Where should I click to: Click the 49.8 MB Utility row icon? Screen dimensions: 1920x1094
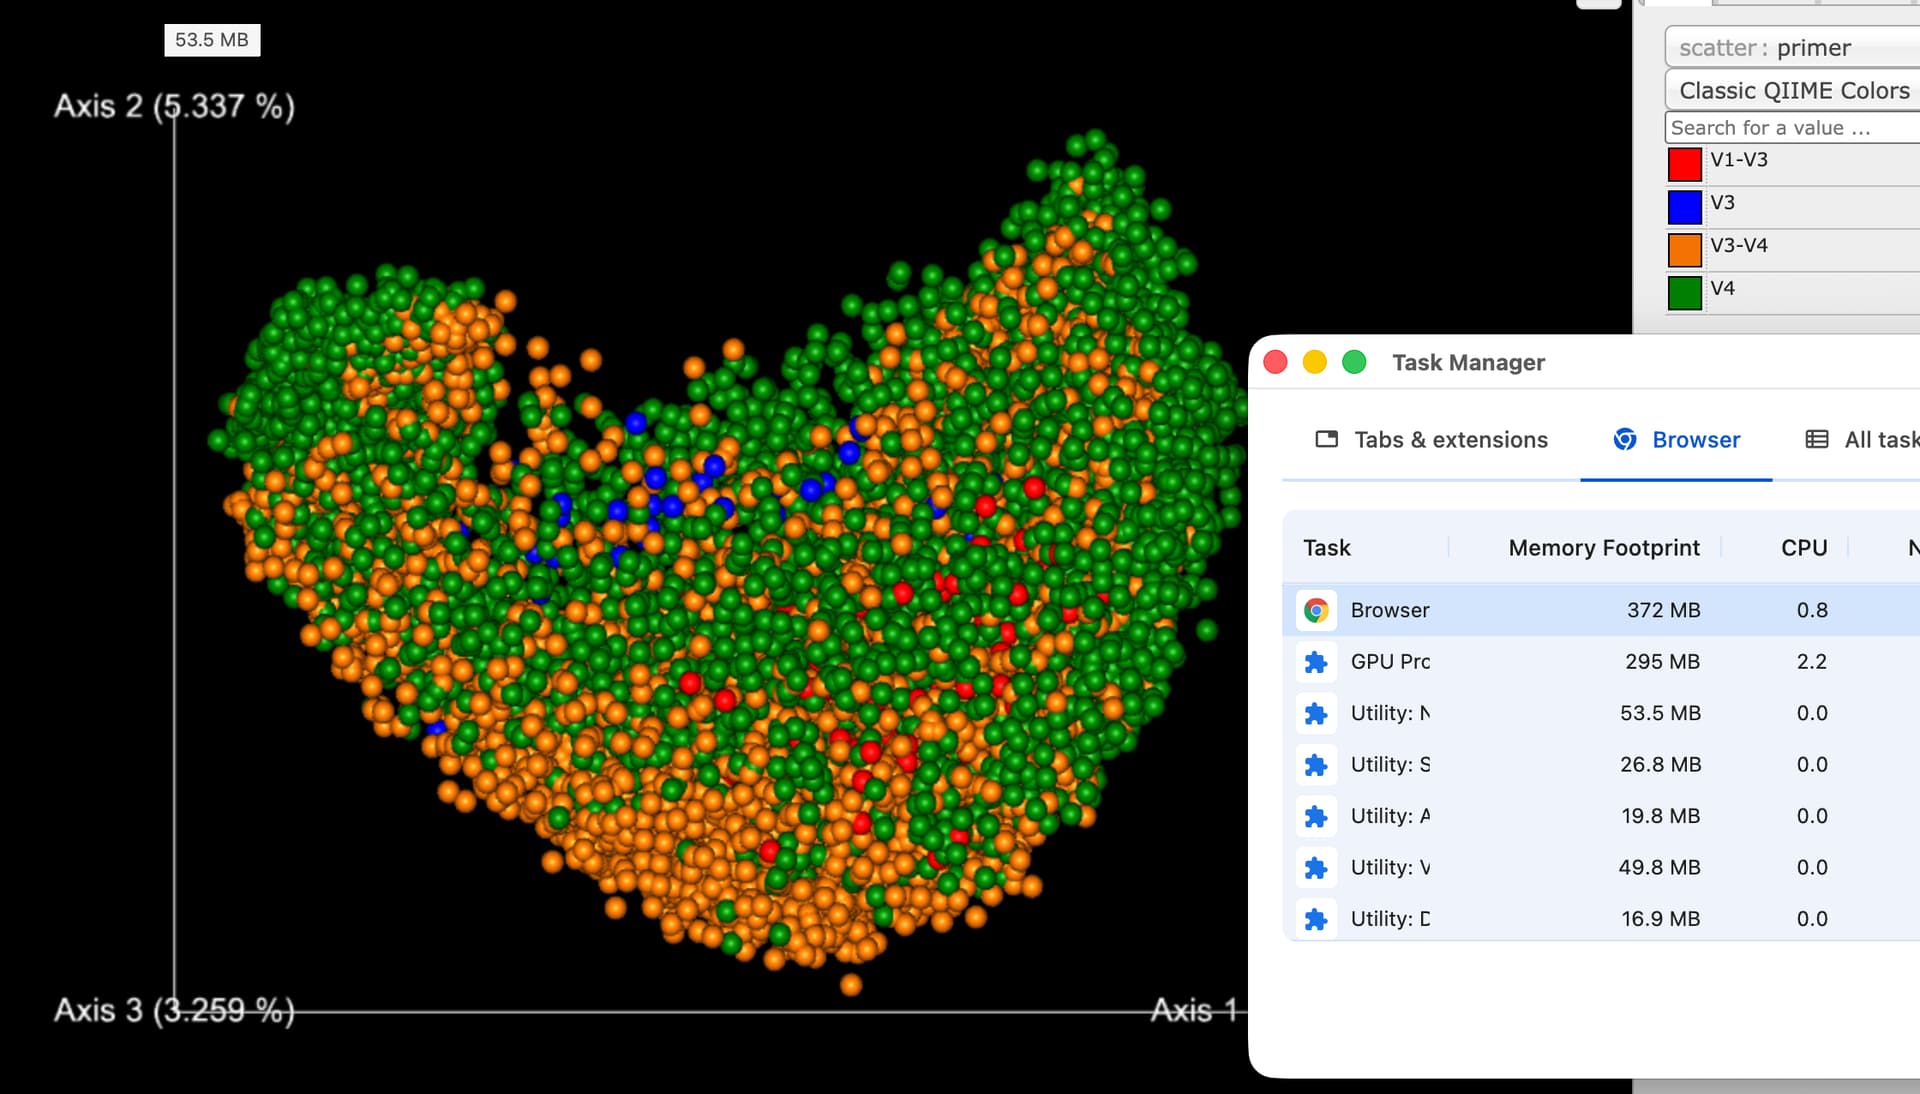coord(1316,868)
